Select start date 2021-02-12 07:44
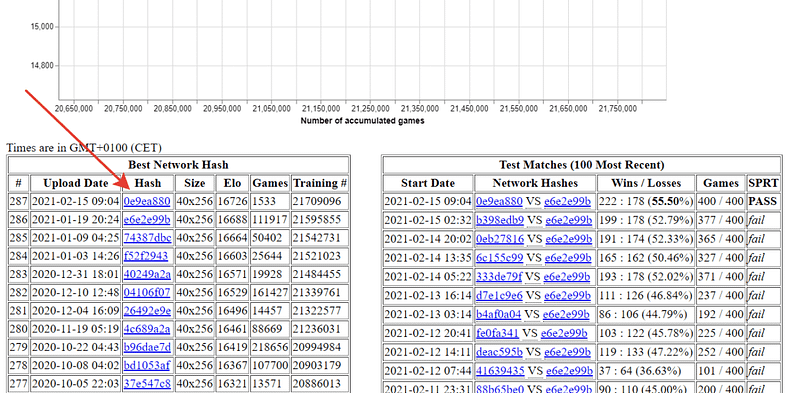Screen dimensions: 788x393 click(428, 371)
